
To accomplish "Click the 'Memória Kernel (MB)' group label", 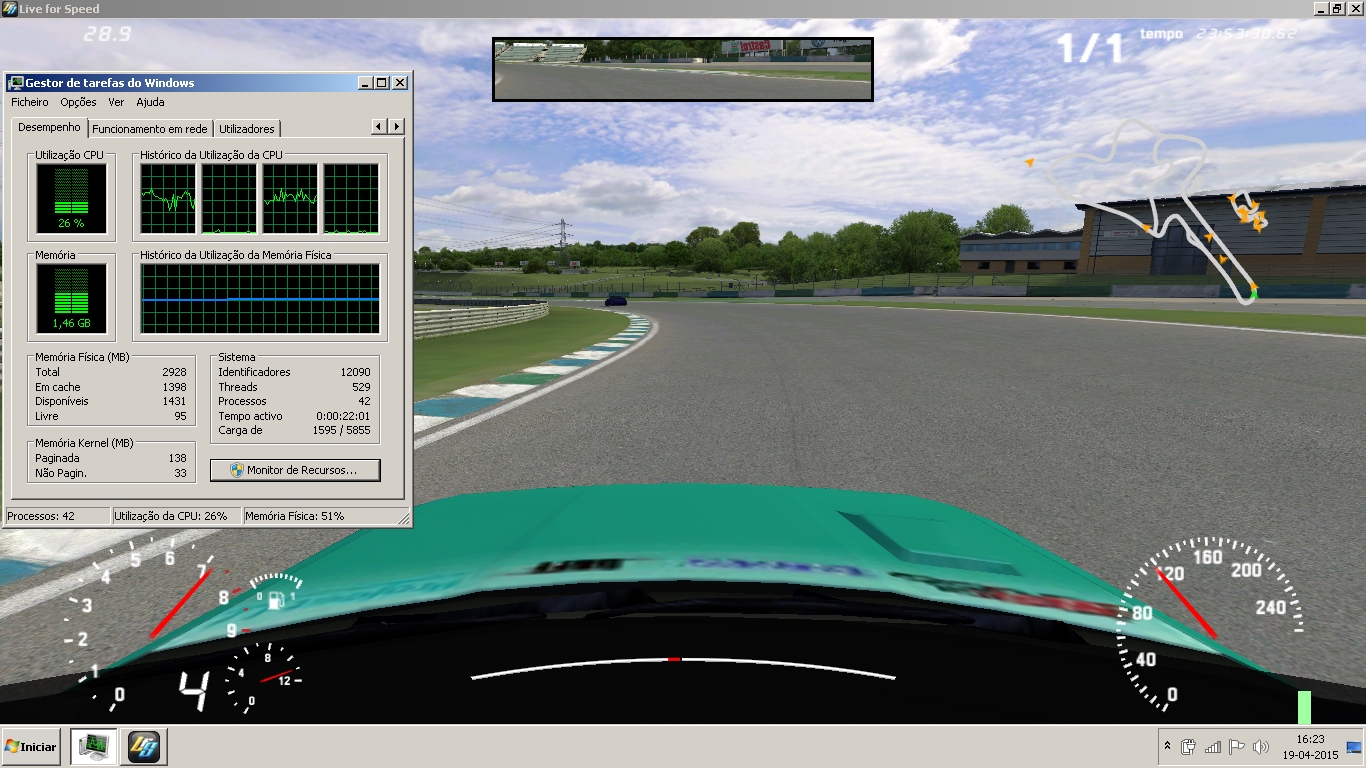I will [84, 443].
